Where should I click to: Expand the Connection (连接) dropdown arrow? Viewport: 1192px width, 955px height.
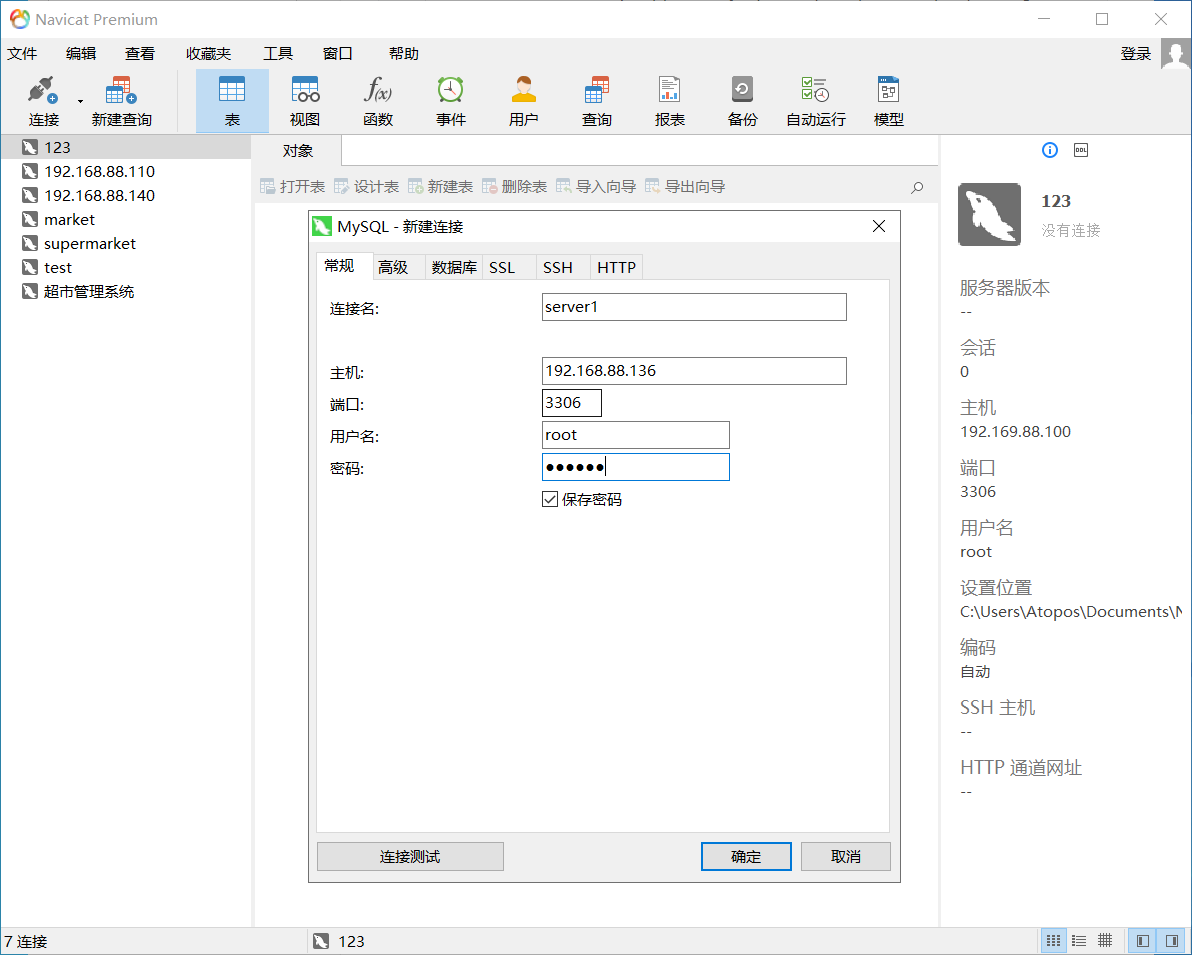pos(80,100)
